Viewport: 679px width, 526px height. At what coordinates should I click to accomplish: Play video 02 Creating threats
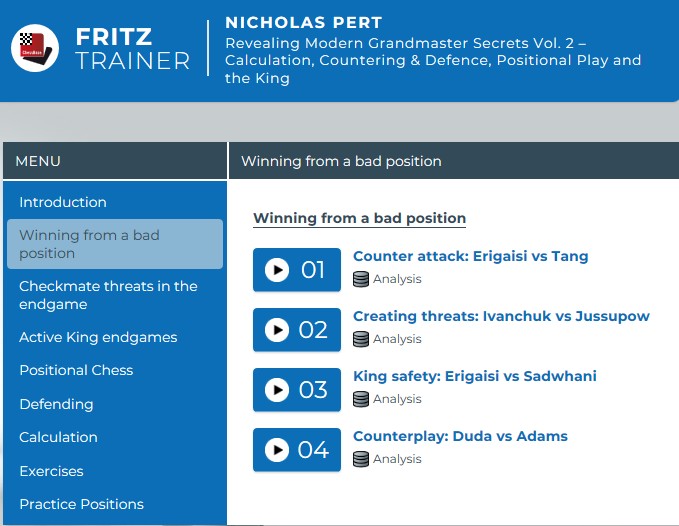click(x=297, y=330)
